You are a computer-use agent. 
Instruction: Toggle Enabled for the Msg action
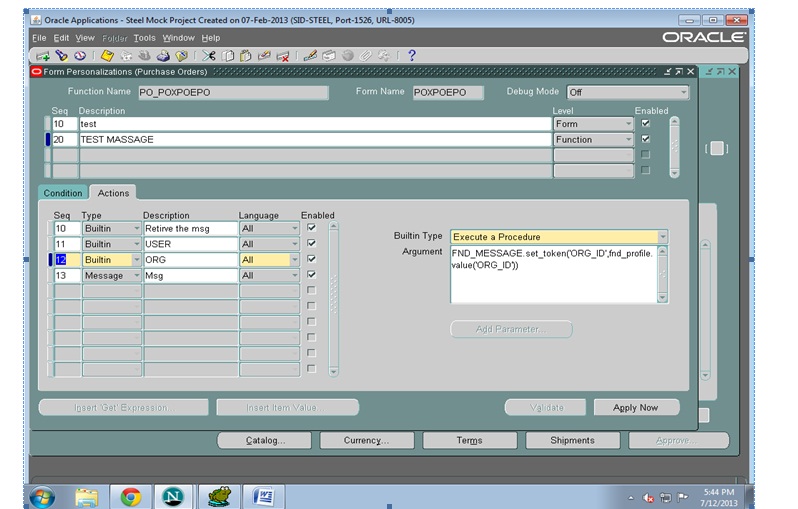(x=311, y=275)
